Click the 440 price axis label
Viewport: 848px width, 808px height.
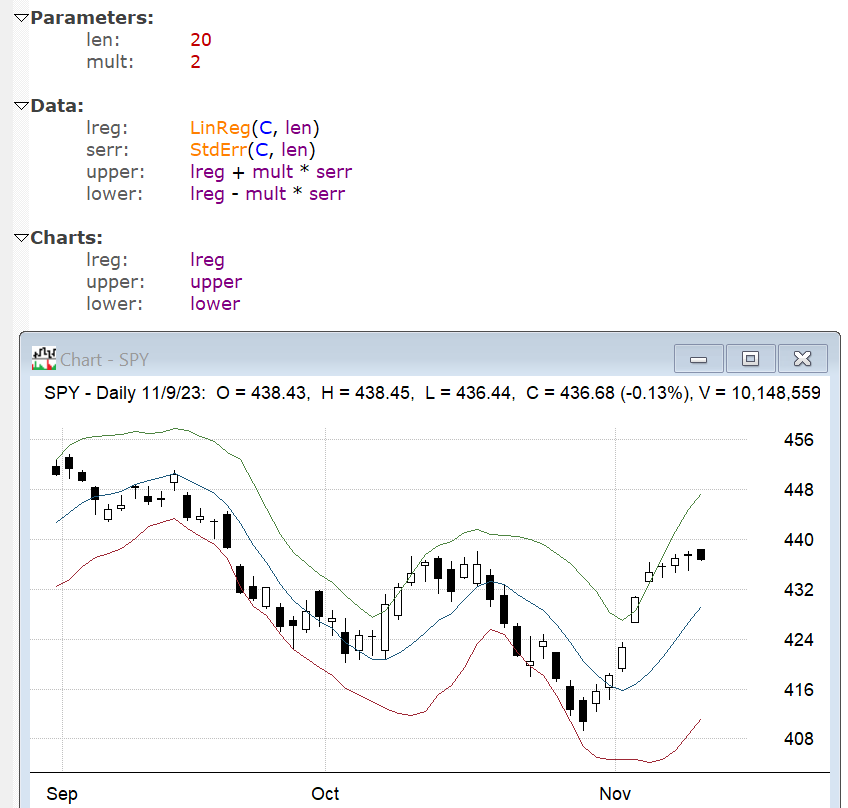[x=798, y=540]
